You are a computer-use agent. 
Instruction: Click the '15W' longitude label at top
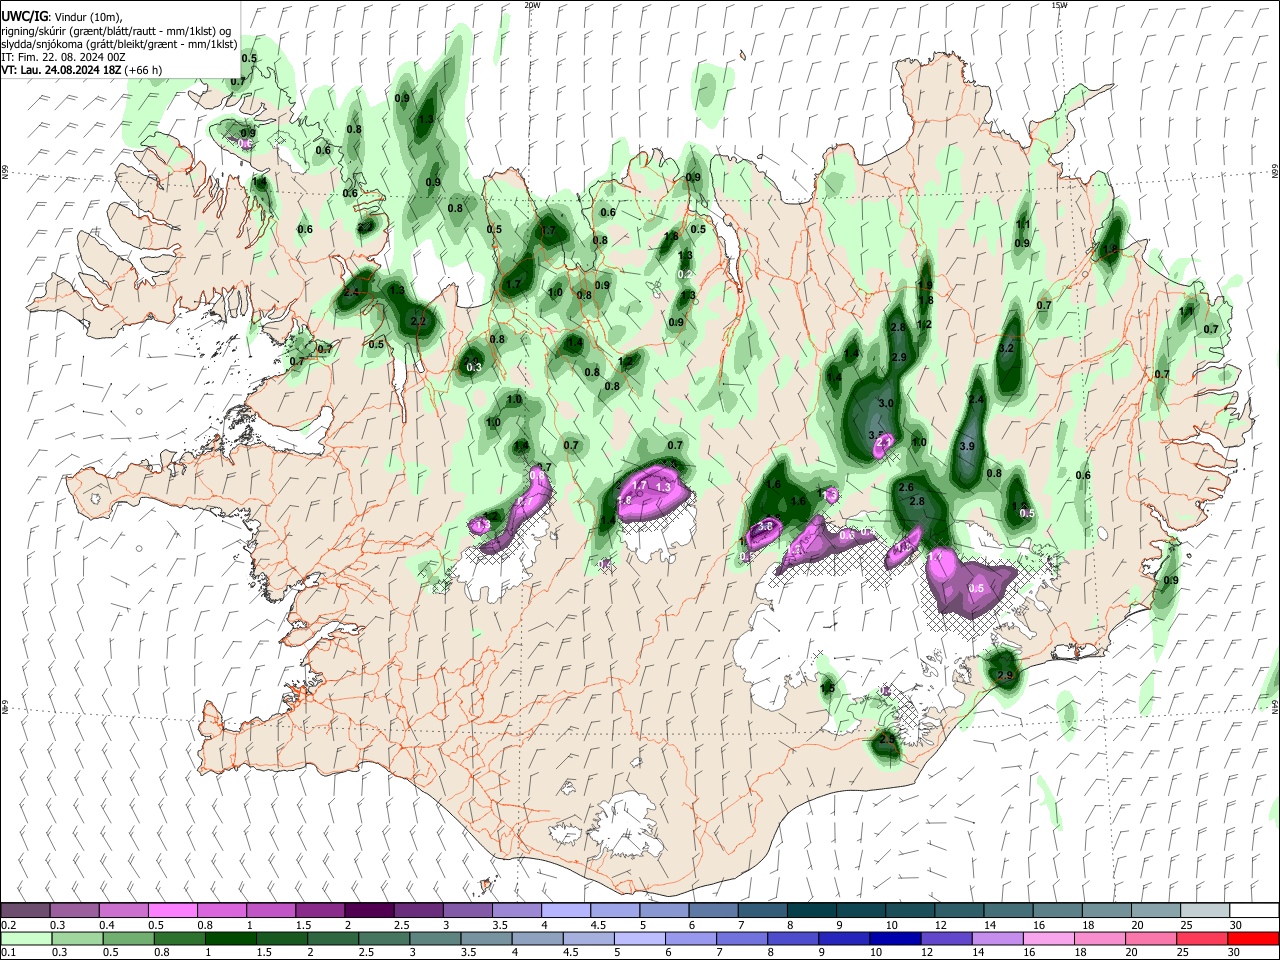1058,5
